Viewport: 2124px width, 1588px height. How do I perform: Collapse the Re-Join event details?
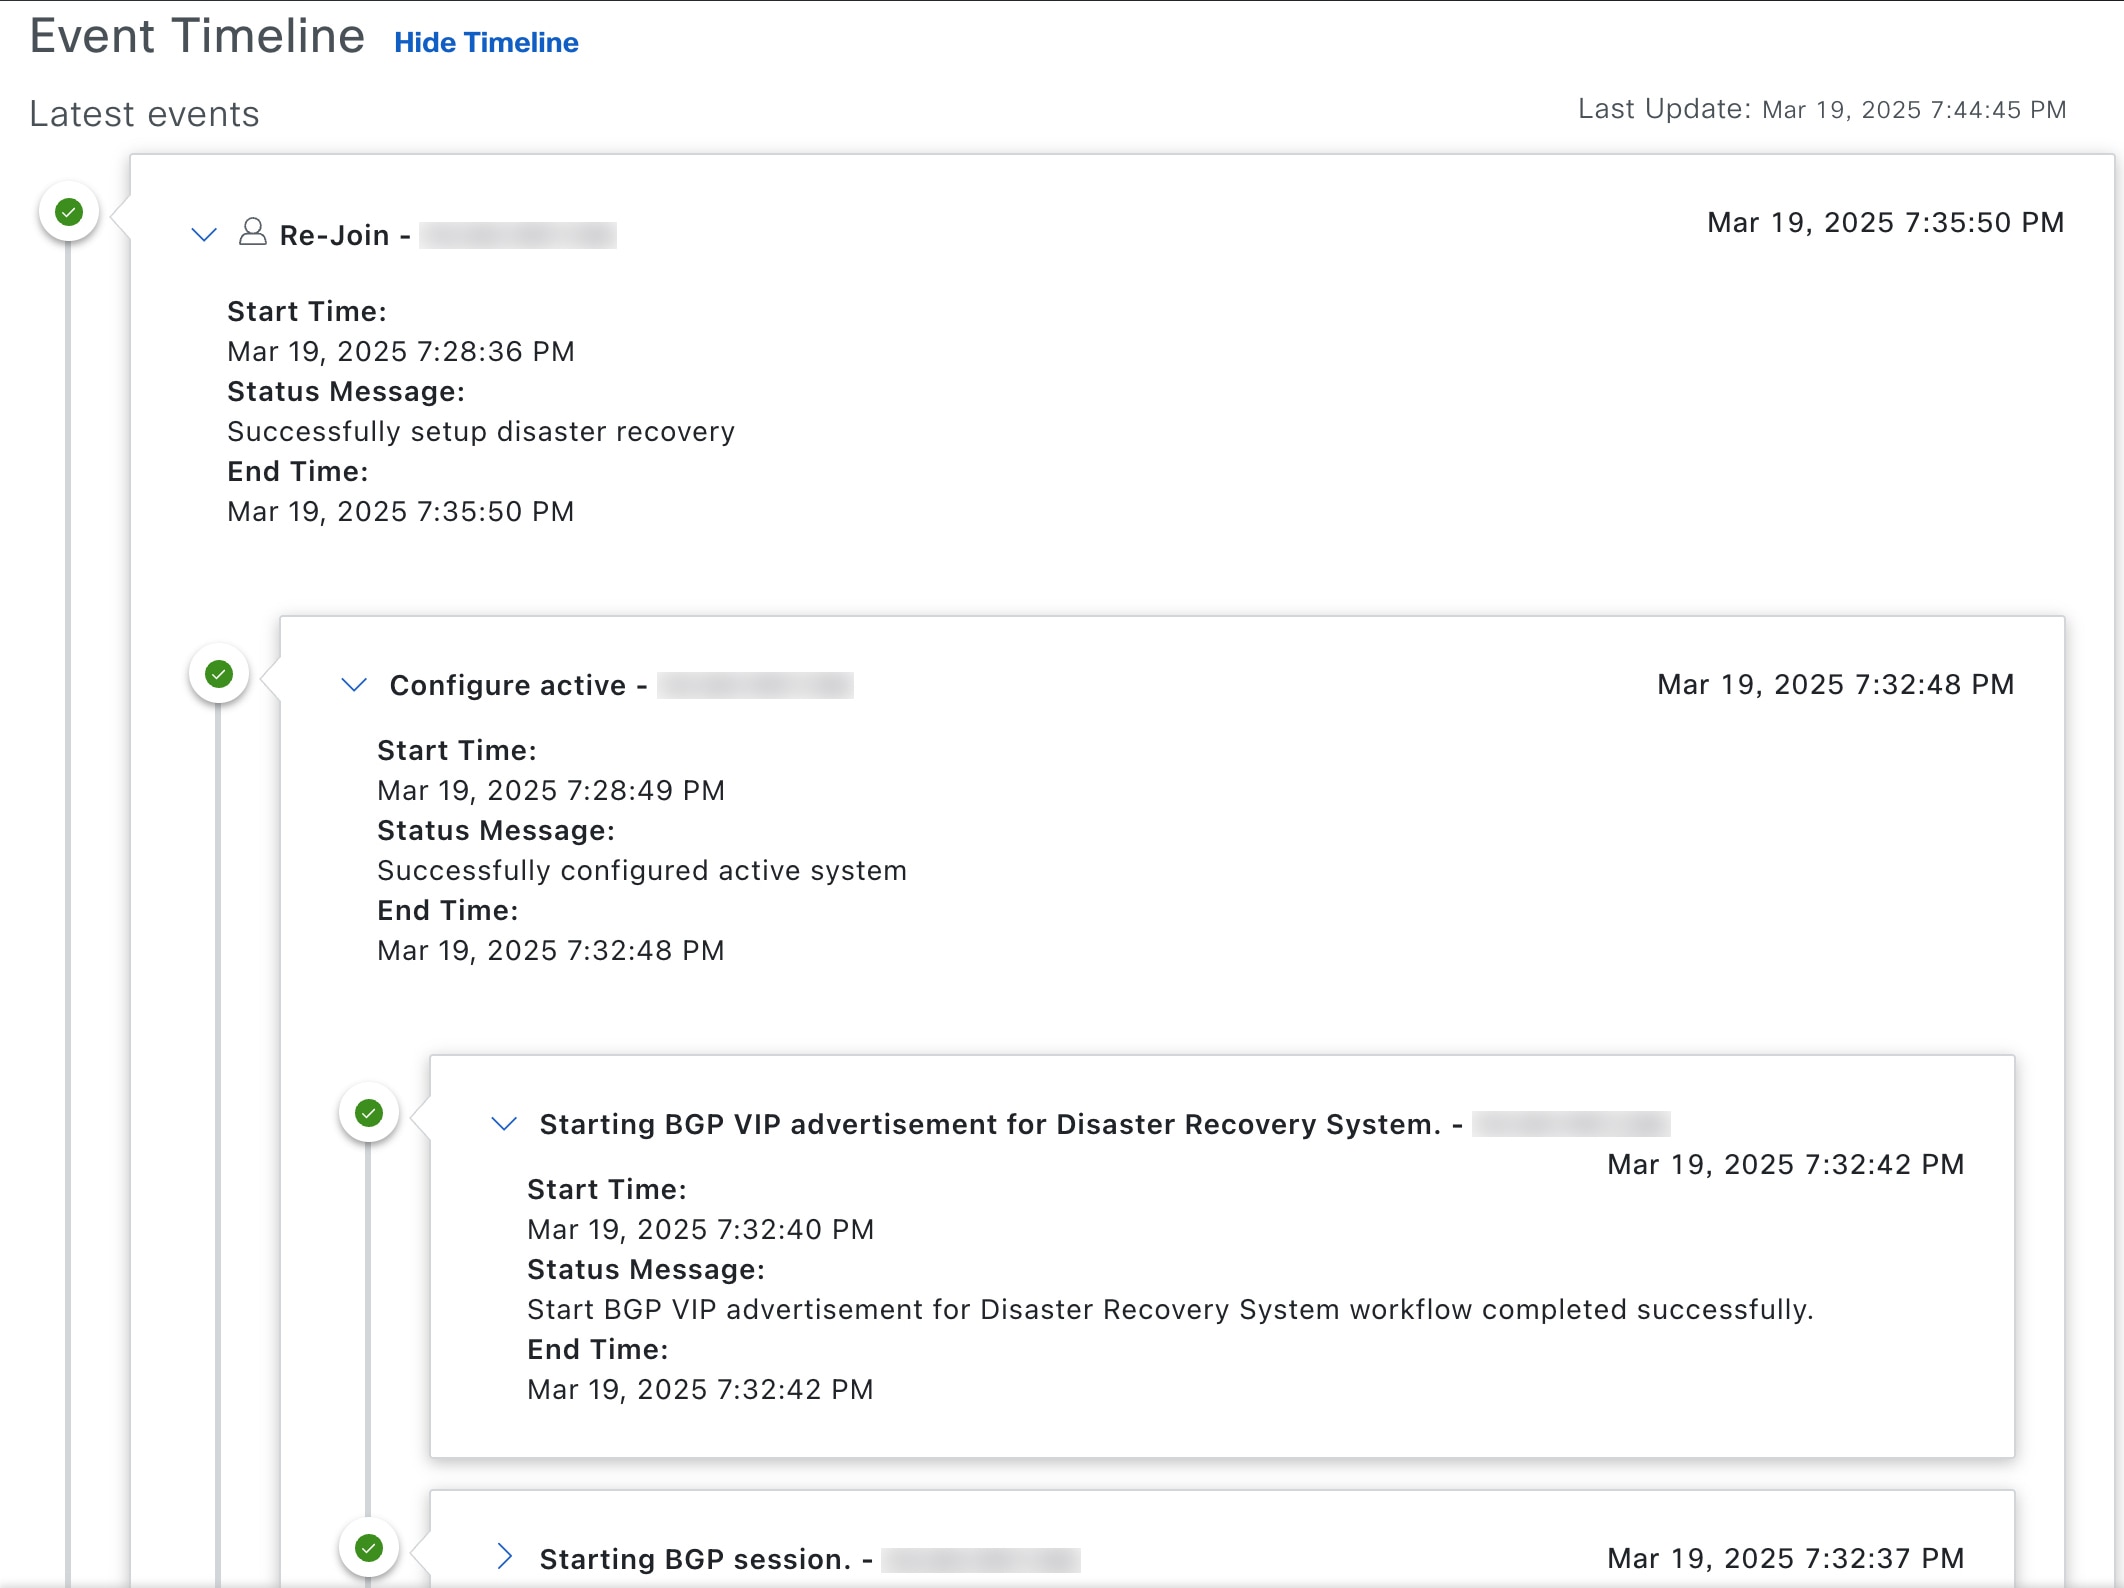204,235
